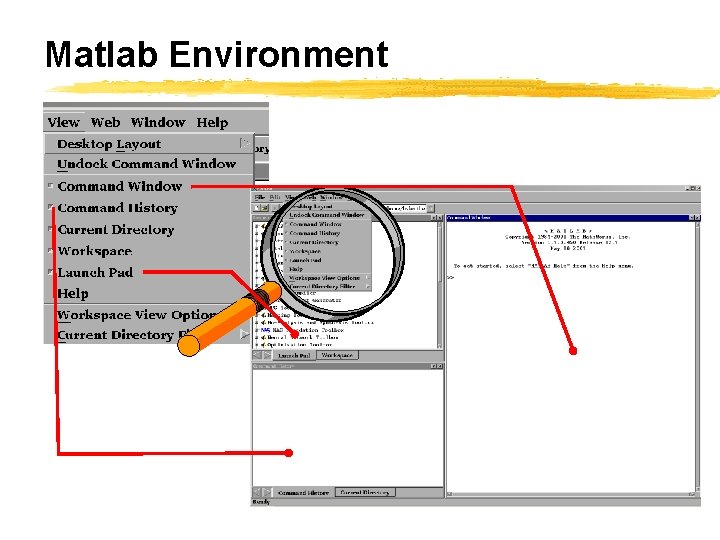The image size is (720, 540).
Task: Click the Help entry in the enlarged View dropdown
Action: coord(73,293)
